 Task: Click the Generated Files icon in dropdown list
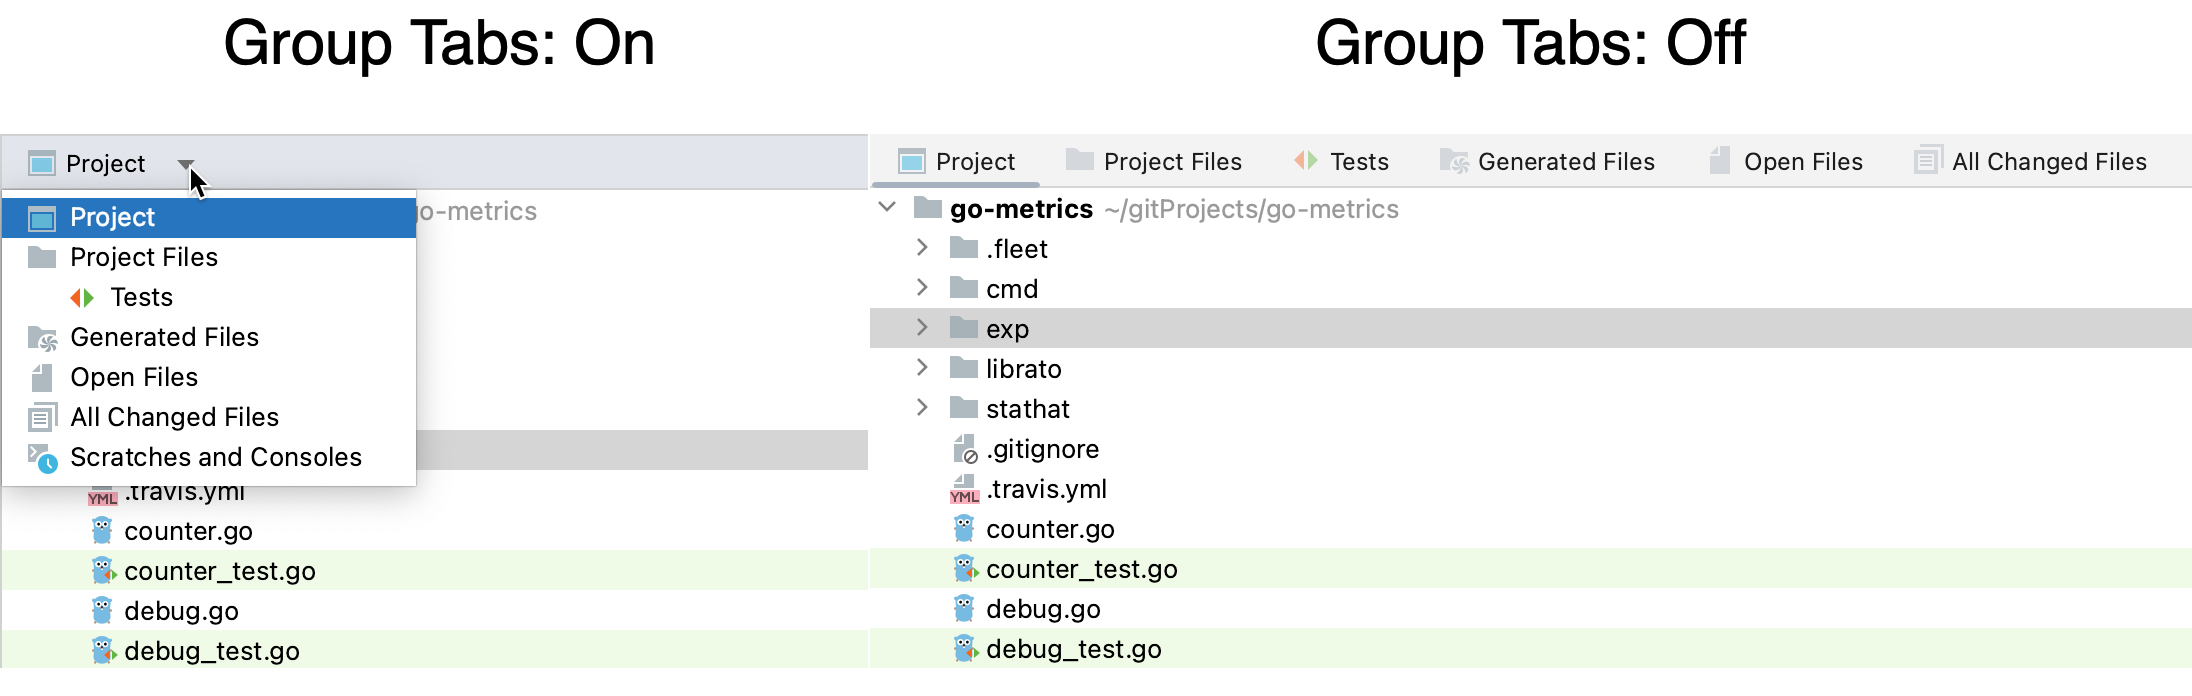(x=42, y=338)
